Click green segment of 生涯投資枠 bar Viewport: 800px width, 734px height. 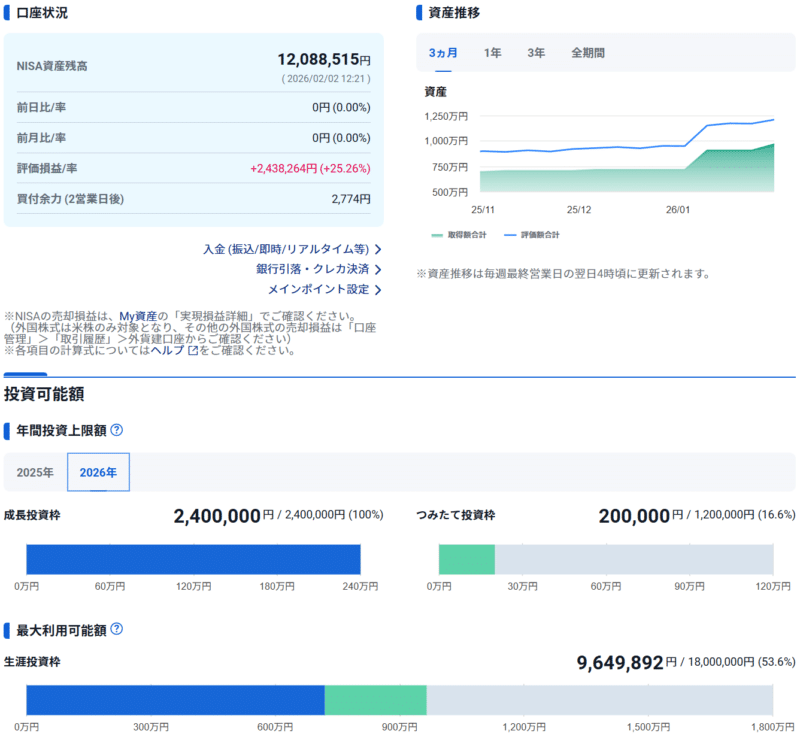point(376,699)
